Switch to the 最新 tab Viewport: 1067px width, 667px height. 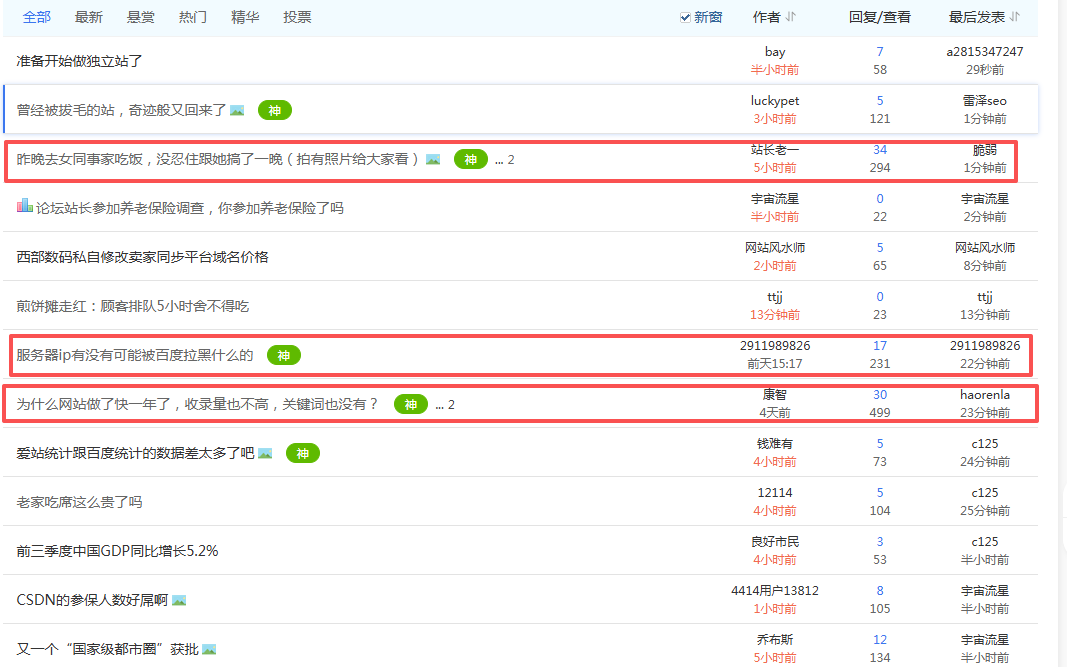tap(89, 17)
